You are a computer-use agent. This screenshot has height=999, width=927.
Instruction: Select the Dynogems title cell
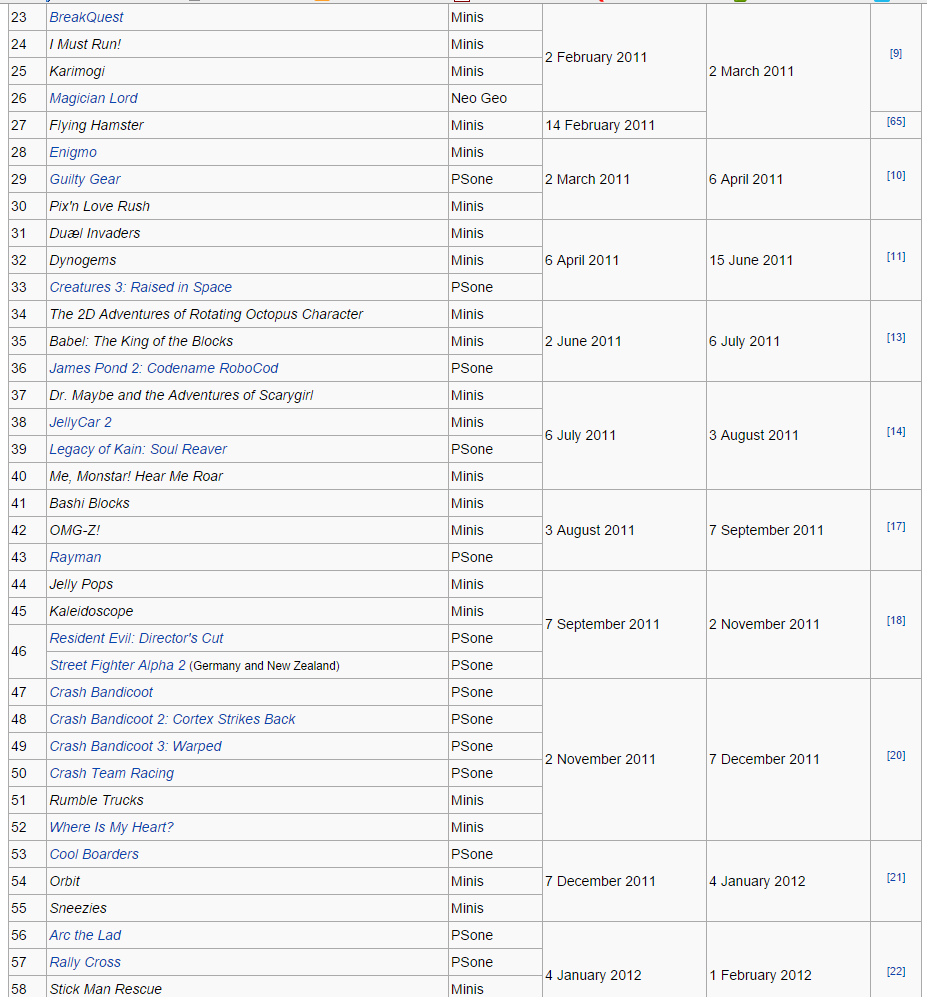coord(247,260)
